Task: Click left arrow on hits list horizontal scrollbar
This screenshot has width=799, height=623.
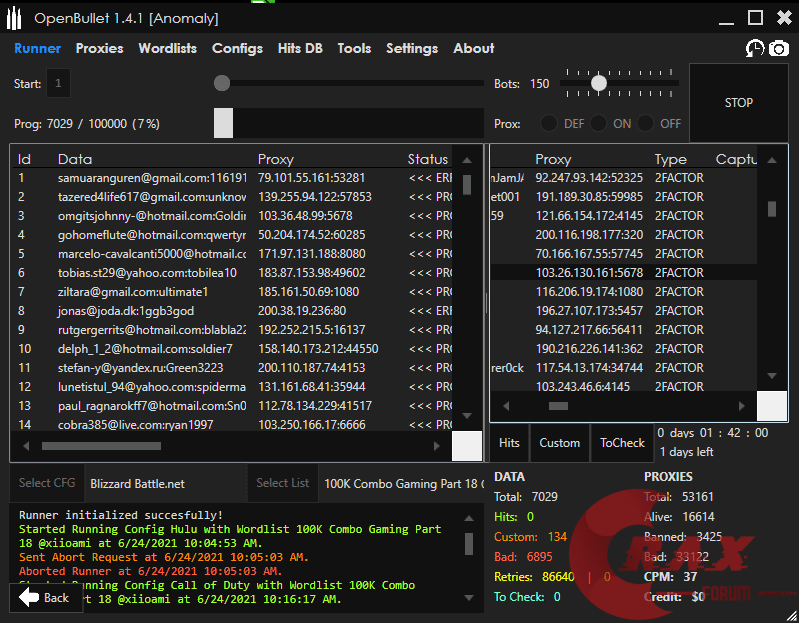Action: tap(506, 406)
